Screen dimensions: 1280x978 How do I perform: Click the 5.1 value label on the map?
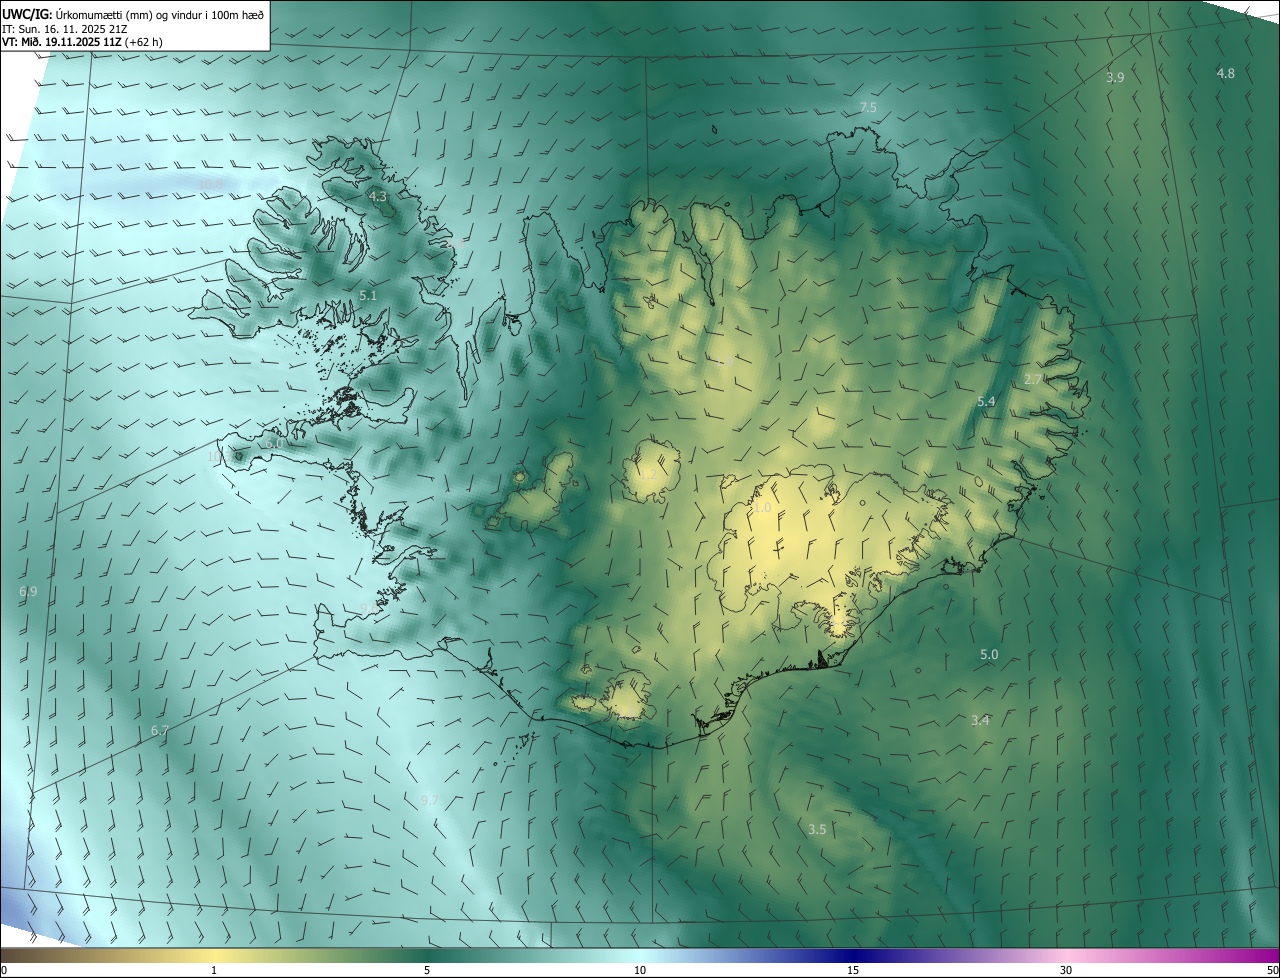coord(368,296)
